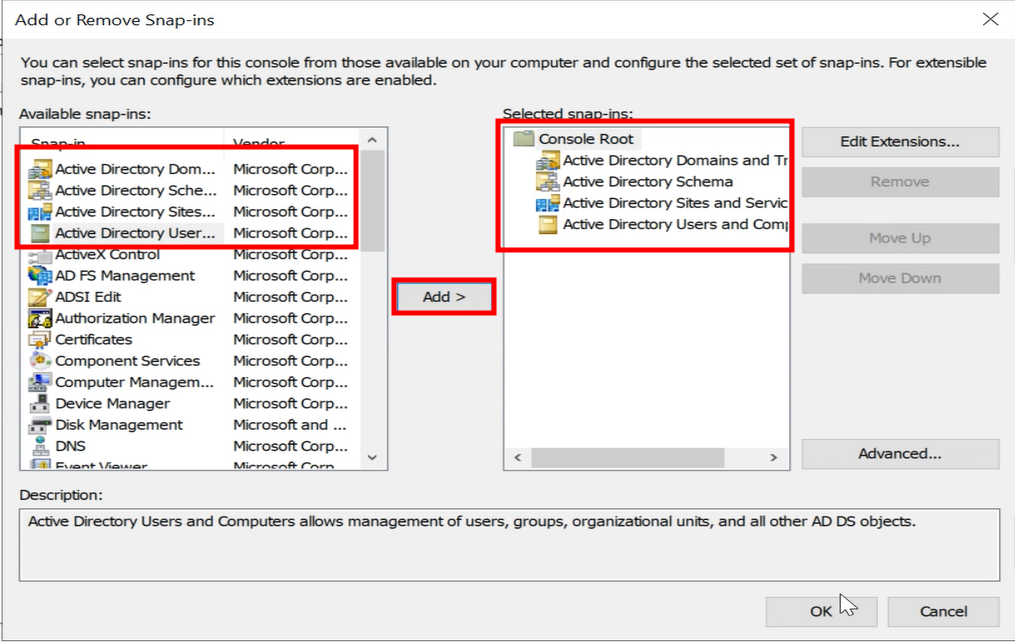
Task: Select the Device Manager snap-in icon
Action: coord(40,403)
